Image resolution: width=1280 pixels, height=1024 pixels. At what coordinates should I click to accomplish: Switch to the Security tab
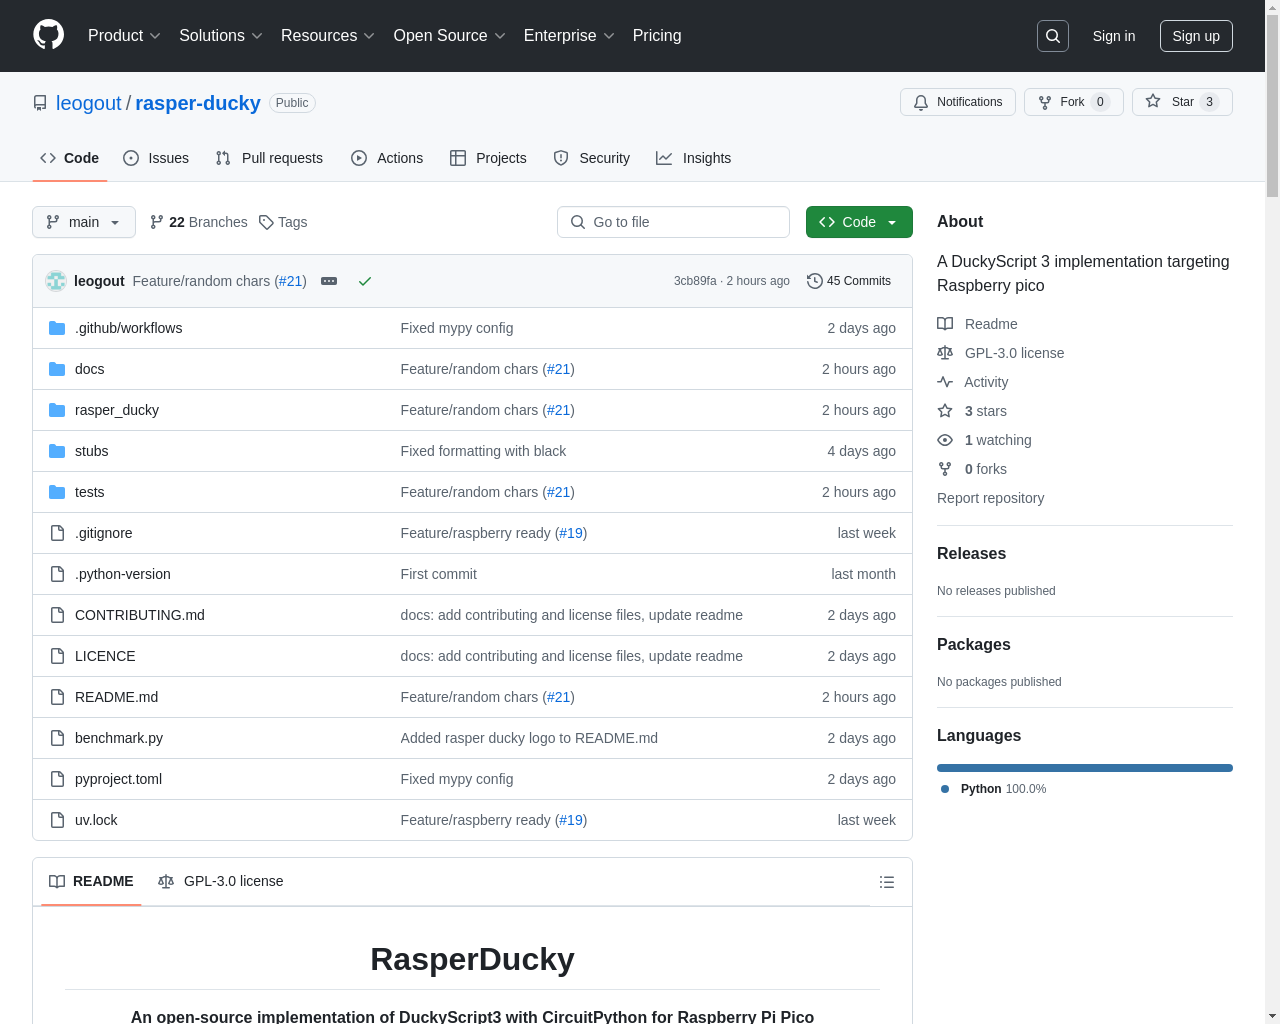point(592,158)
